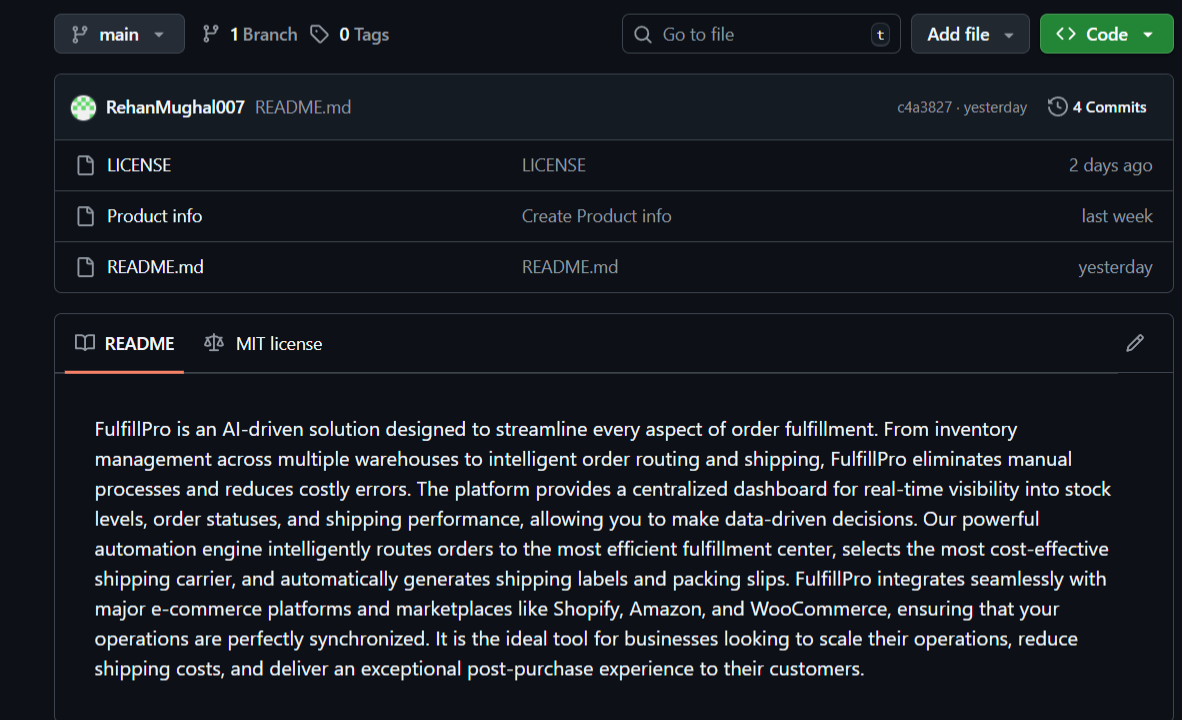Click the Go to file search field
The image size is (1182, 720).
pyautogui.click(x=761, y=34)
